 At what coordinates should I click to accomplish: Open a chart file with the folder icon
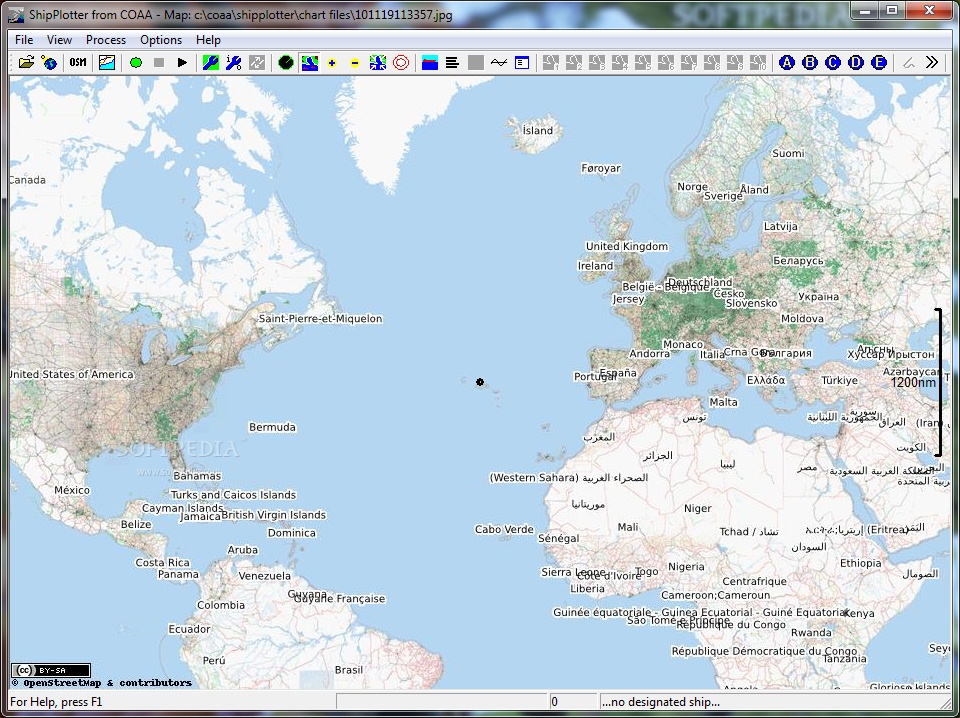tap(26, 62)
